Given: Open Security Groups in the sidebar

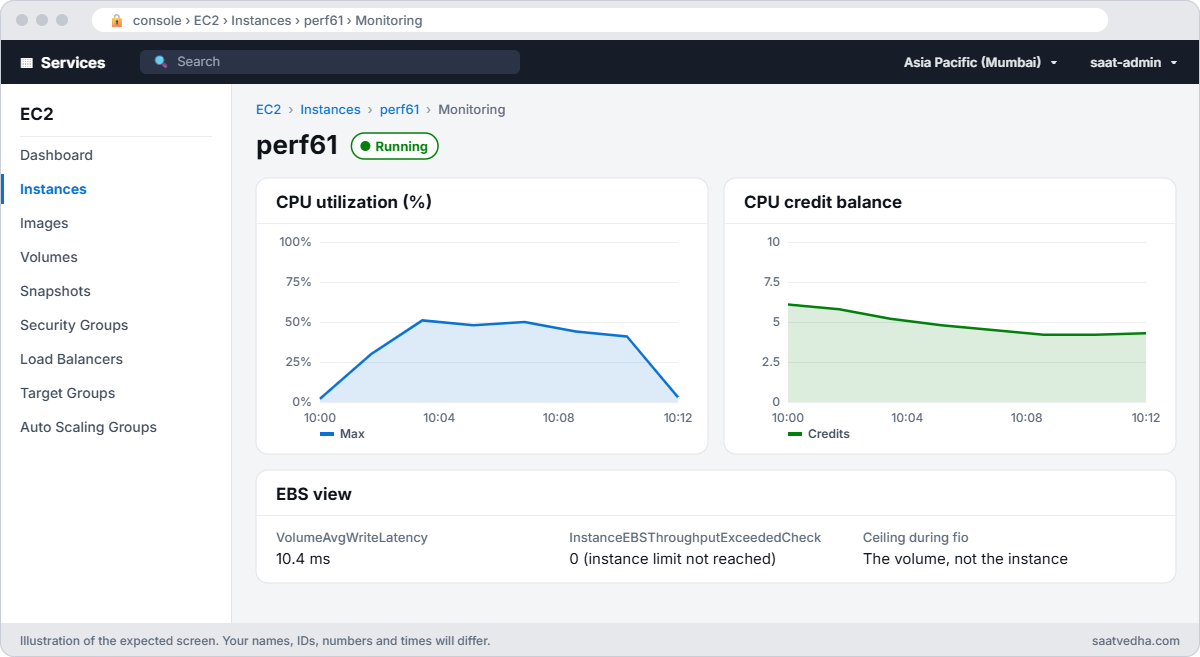Looking at the screenshot, I should pos(74,325).
